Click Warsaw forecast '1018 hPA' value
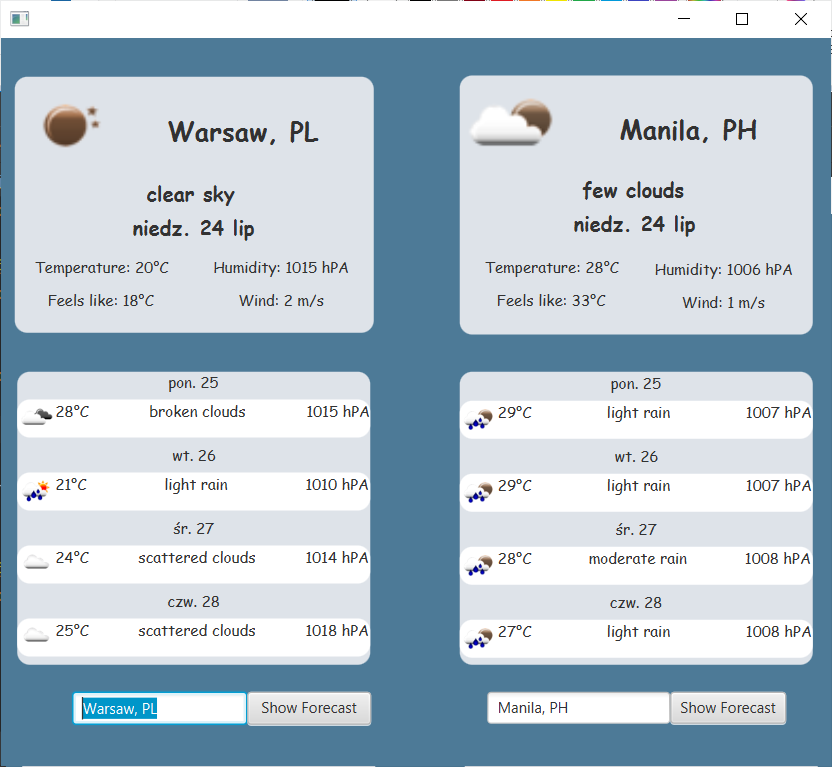 [x=337, y=631]
